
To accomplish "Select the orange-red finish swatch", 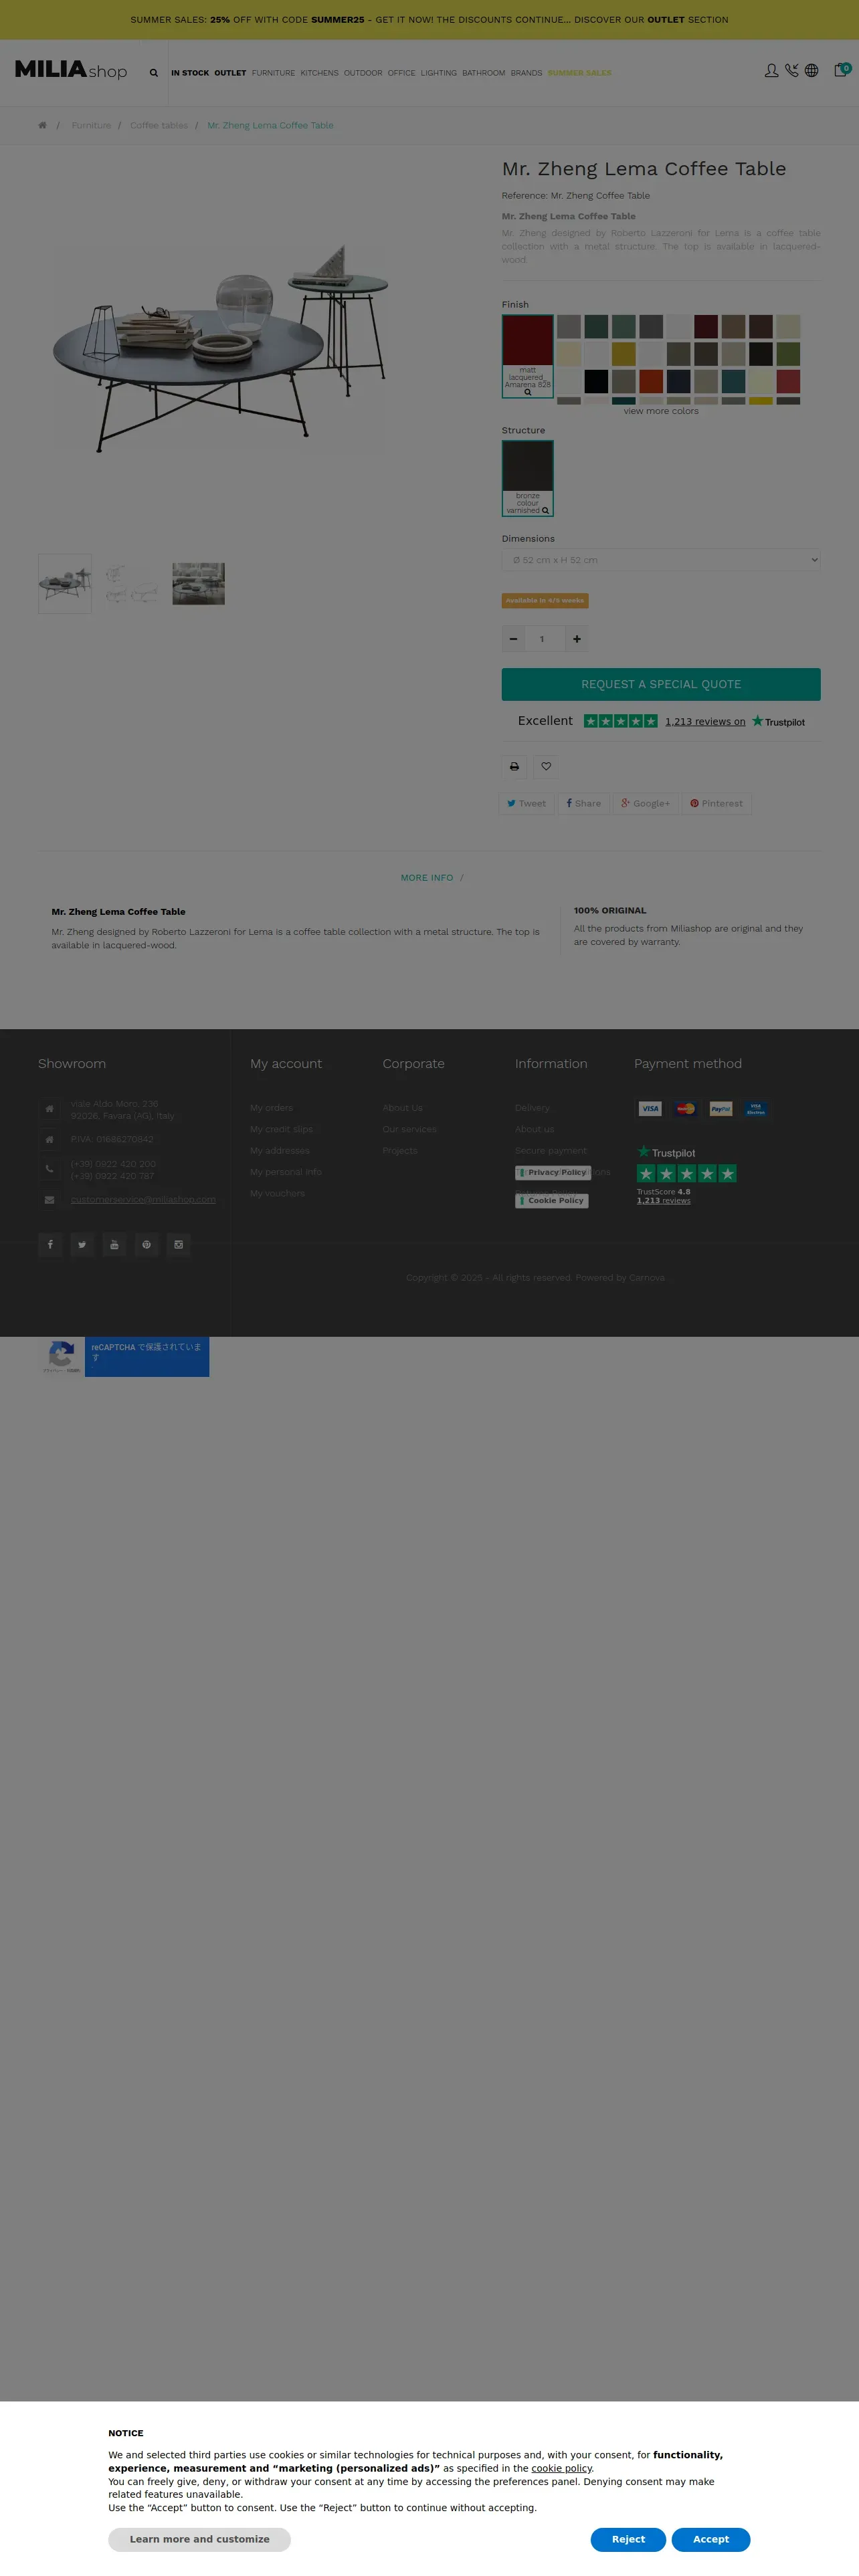I will point(651,381).
